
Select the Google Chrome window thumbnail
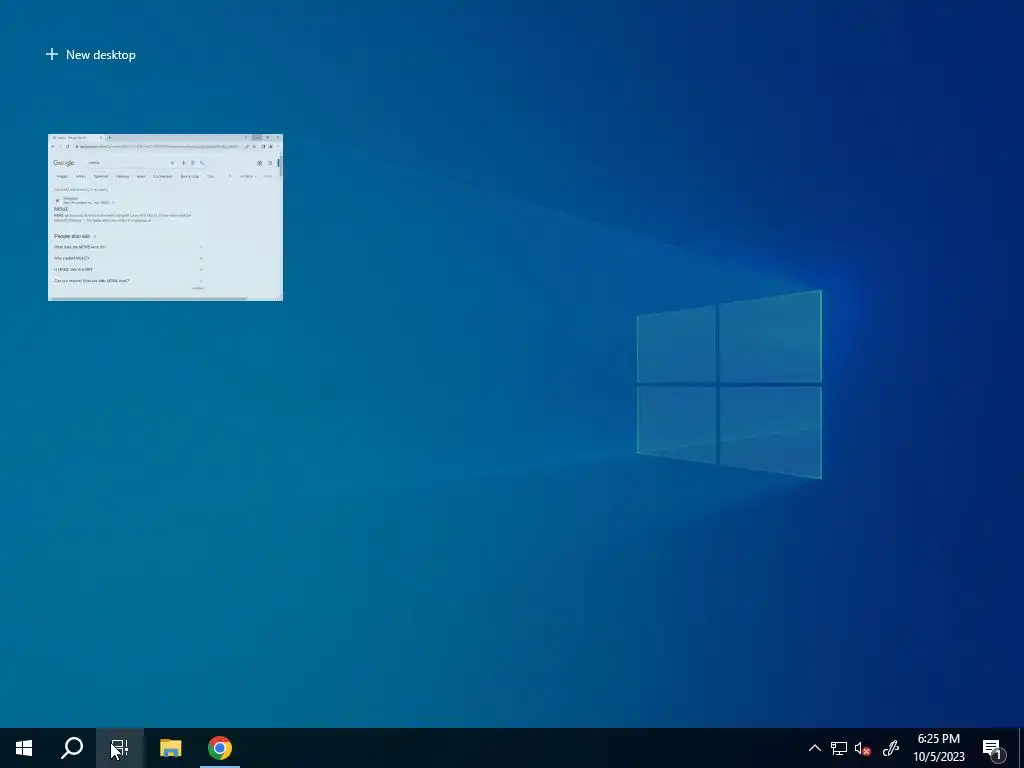165,217
